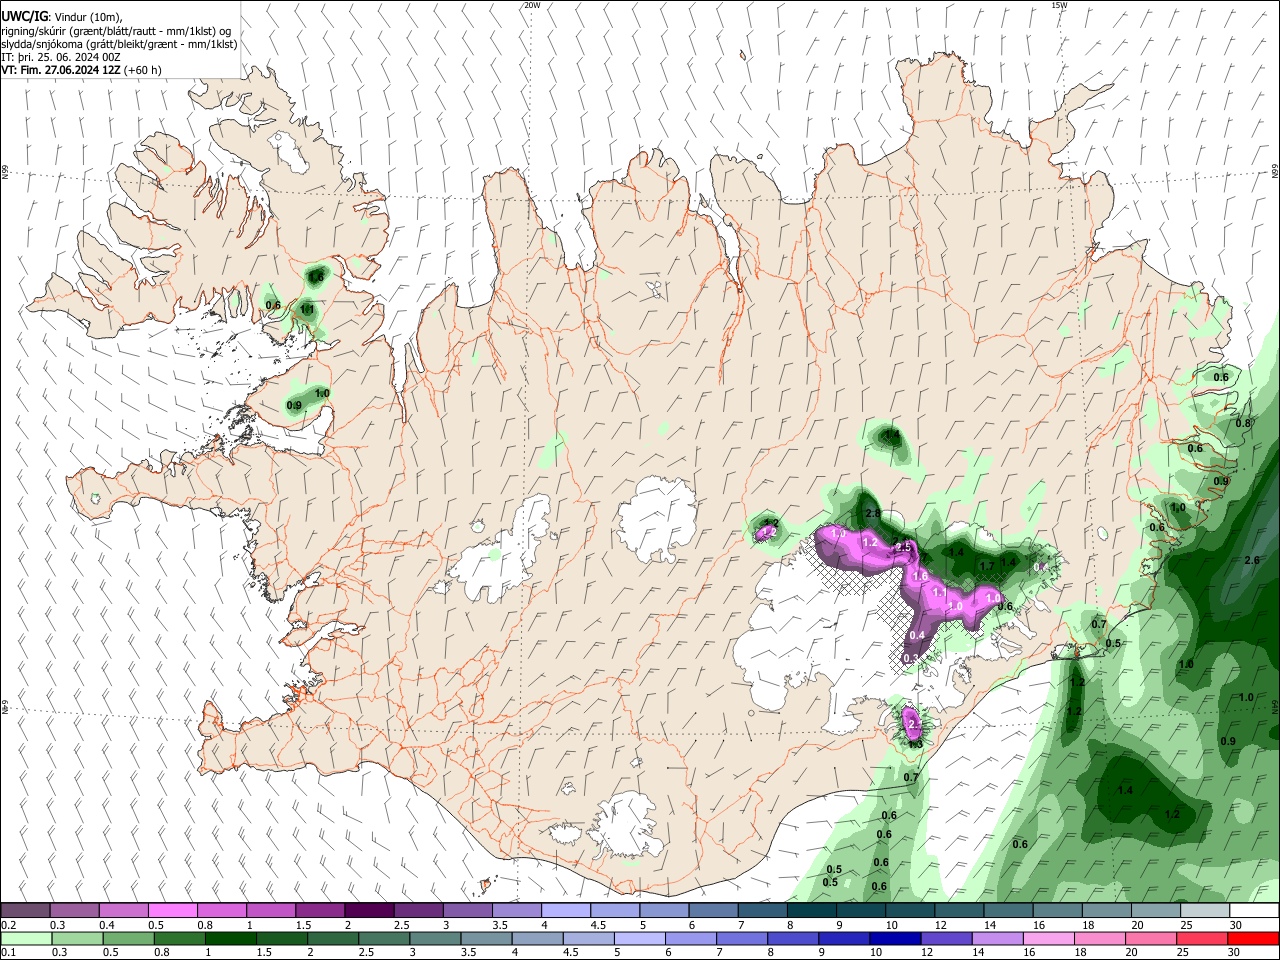This screenshot has height=960, width=1280.
Task: Select rain legend swatch between 1 and 1.5
Action: 230,938
